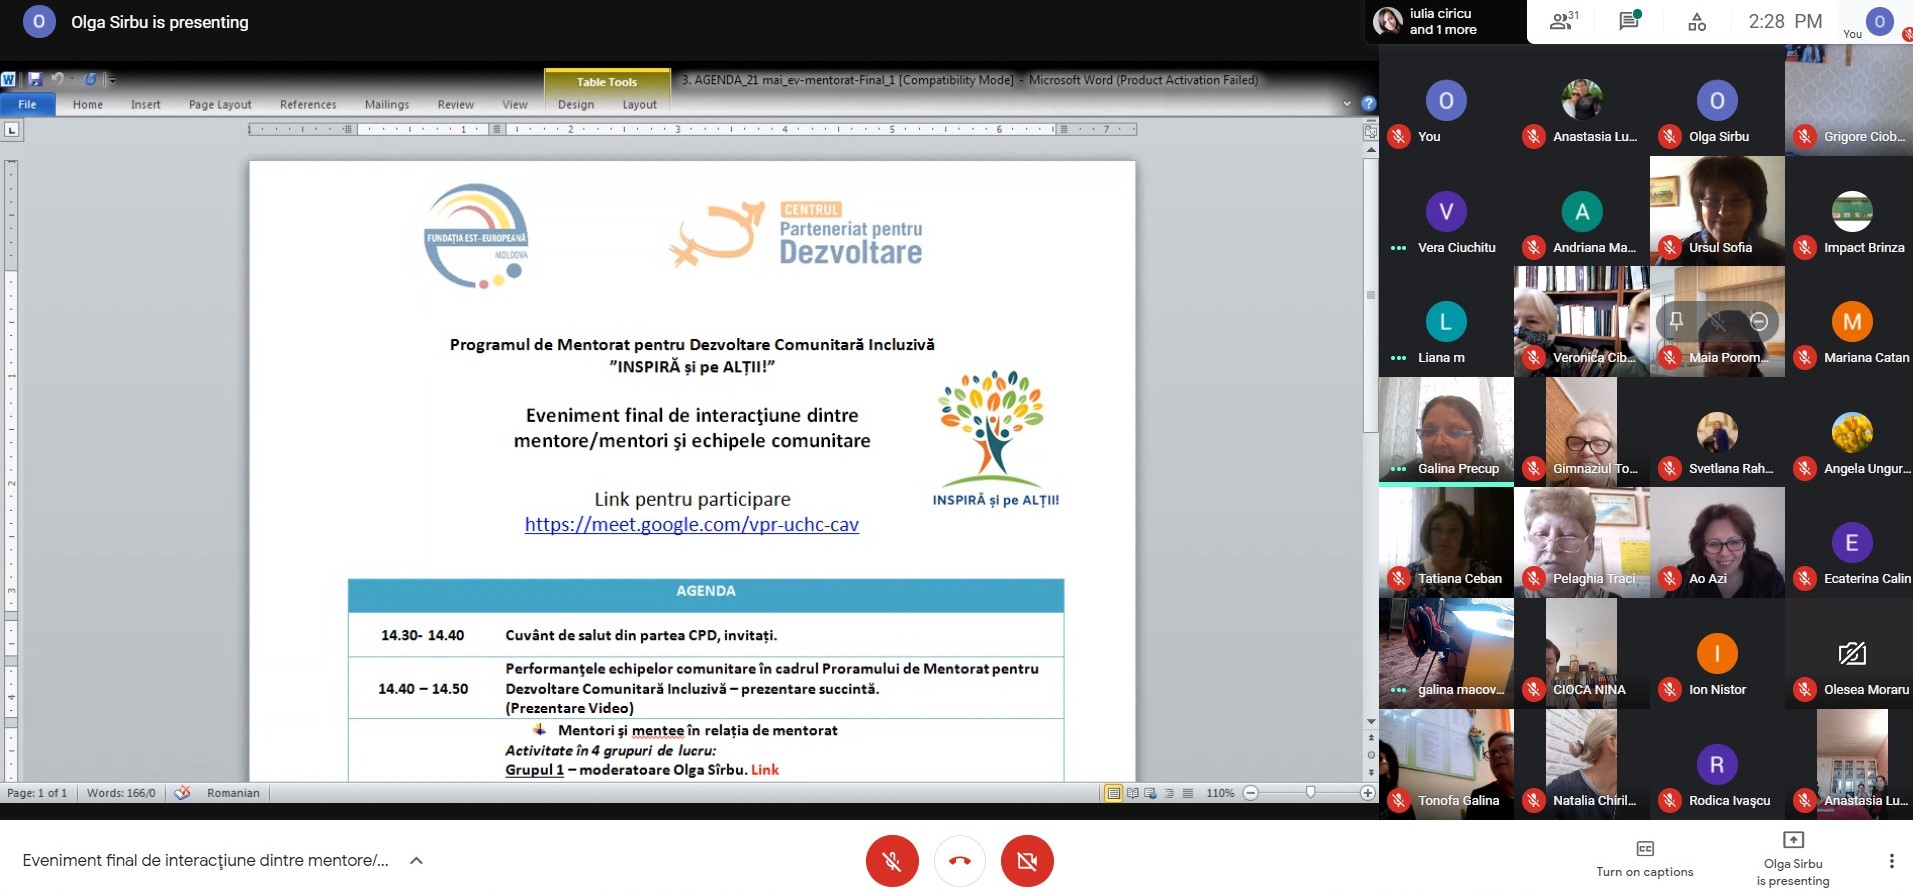The width and height of the screenshot is (1913, 896).
Task: Switch to Outline view in the status bar
Action: pos(1169,793)
